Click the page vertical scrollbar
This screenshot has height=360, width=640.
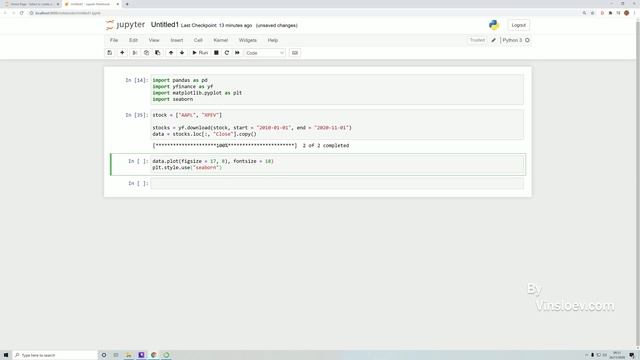tap(638, 184)
